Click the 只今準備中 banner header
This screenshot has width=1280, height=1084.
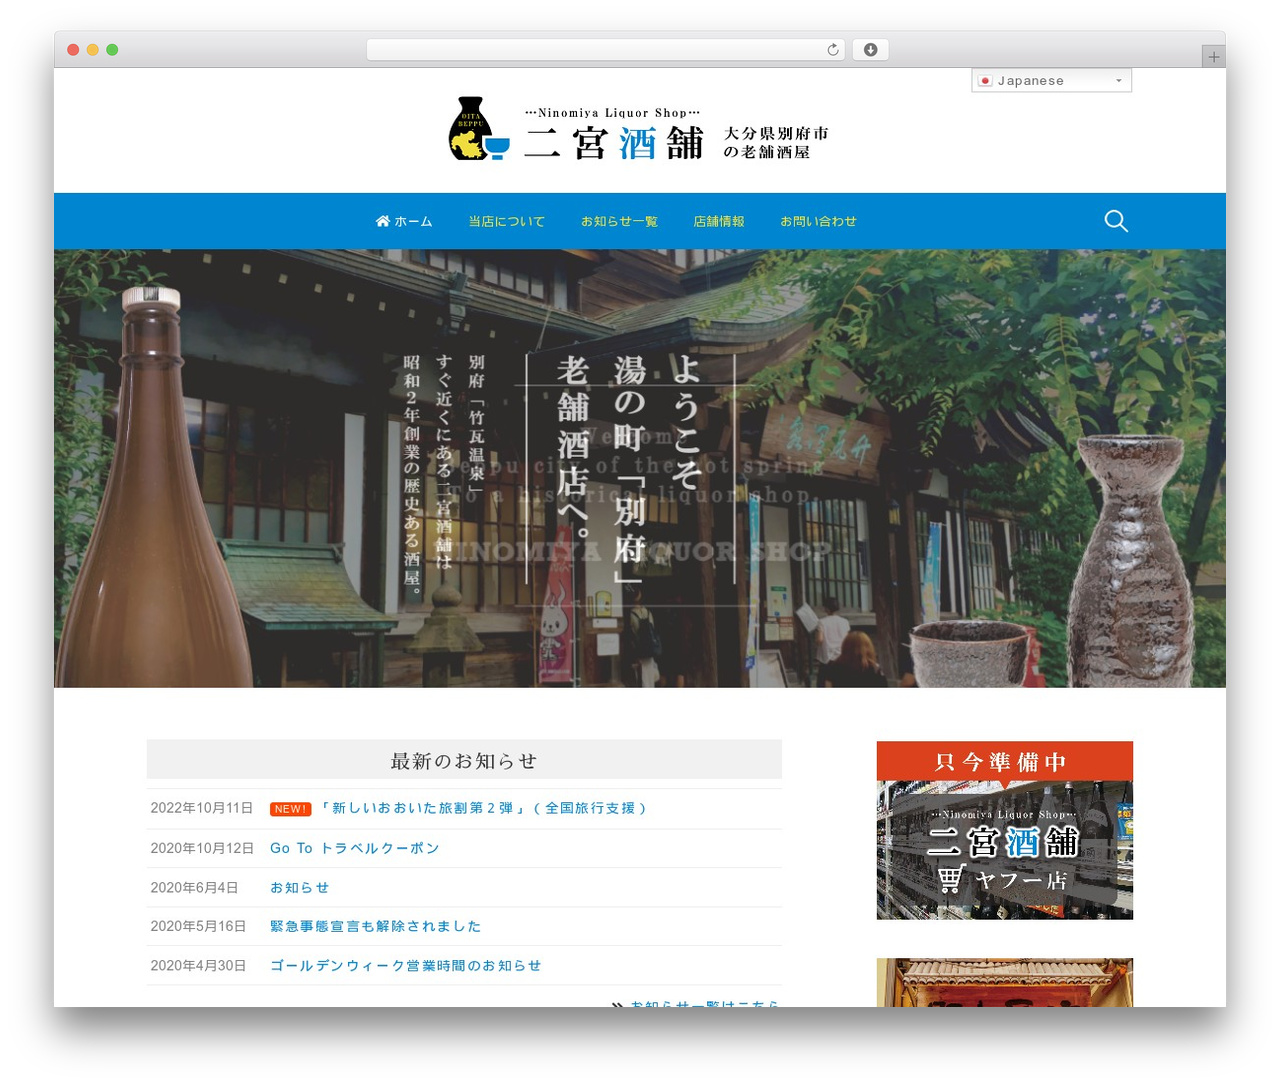[x=1005, y=761]
